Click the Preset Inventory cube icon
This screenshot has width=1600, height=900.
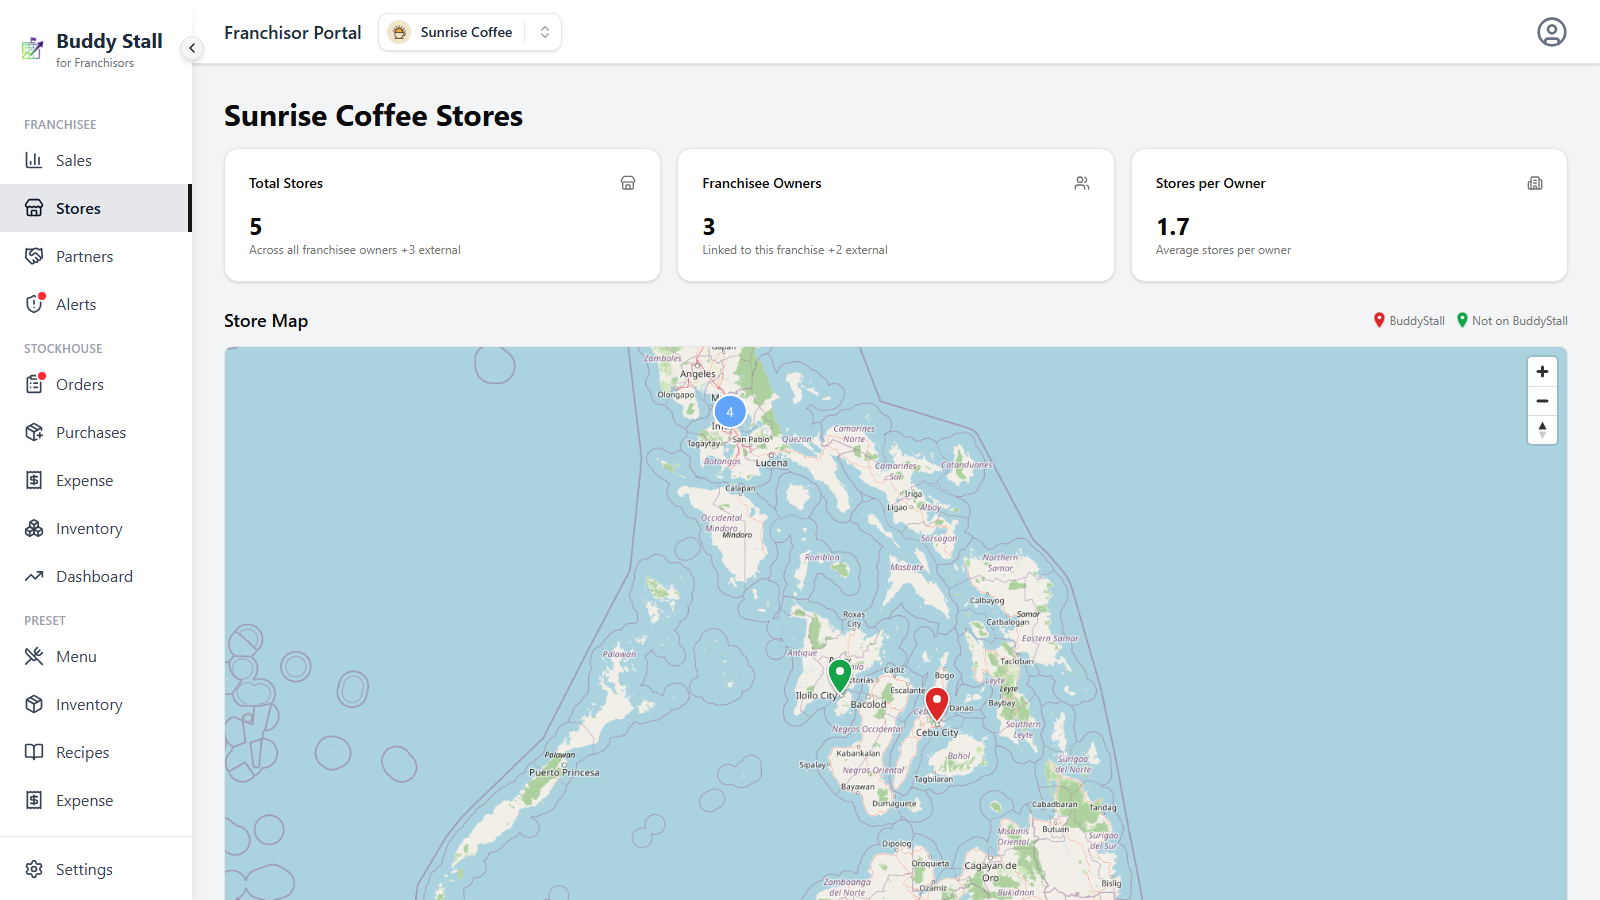tap(34, 704)
